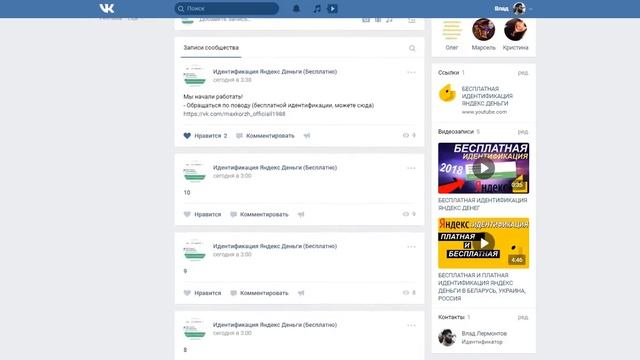The image size is (640, 360).
Task: Comment on the post '10'
Action: tap(259, 214)
